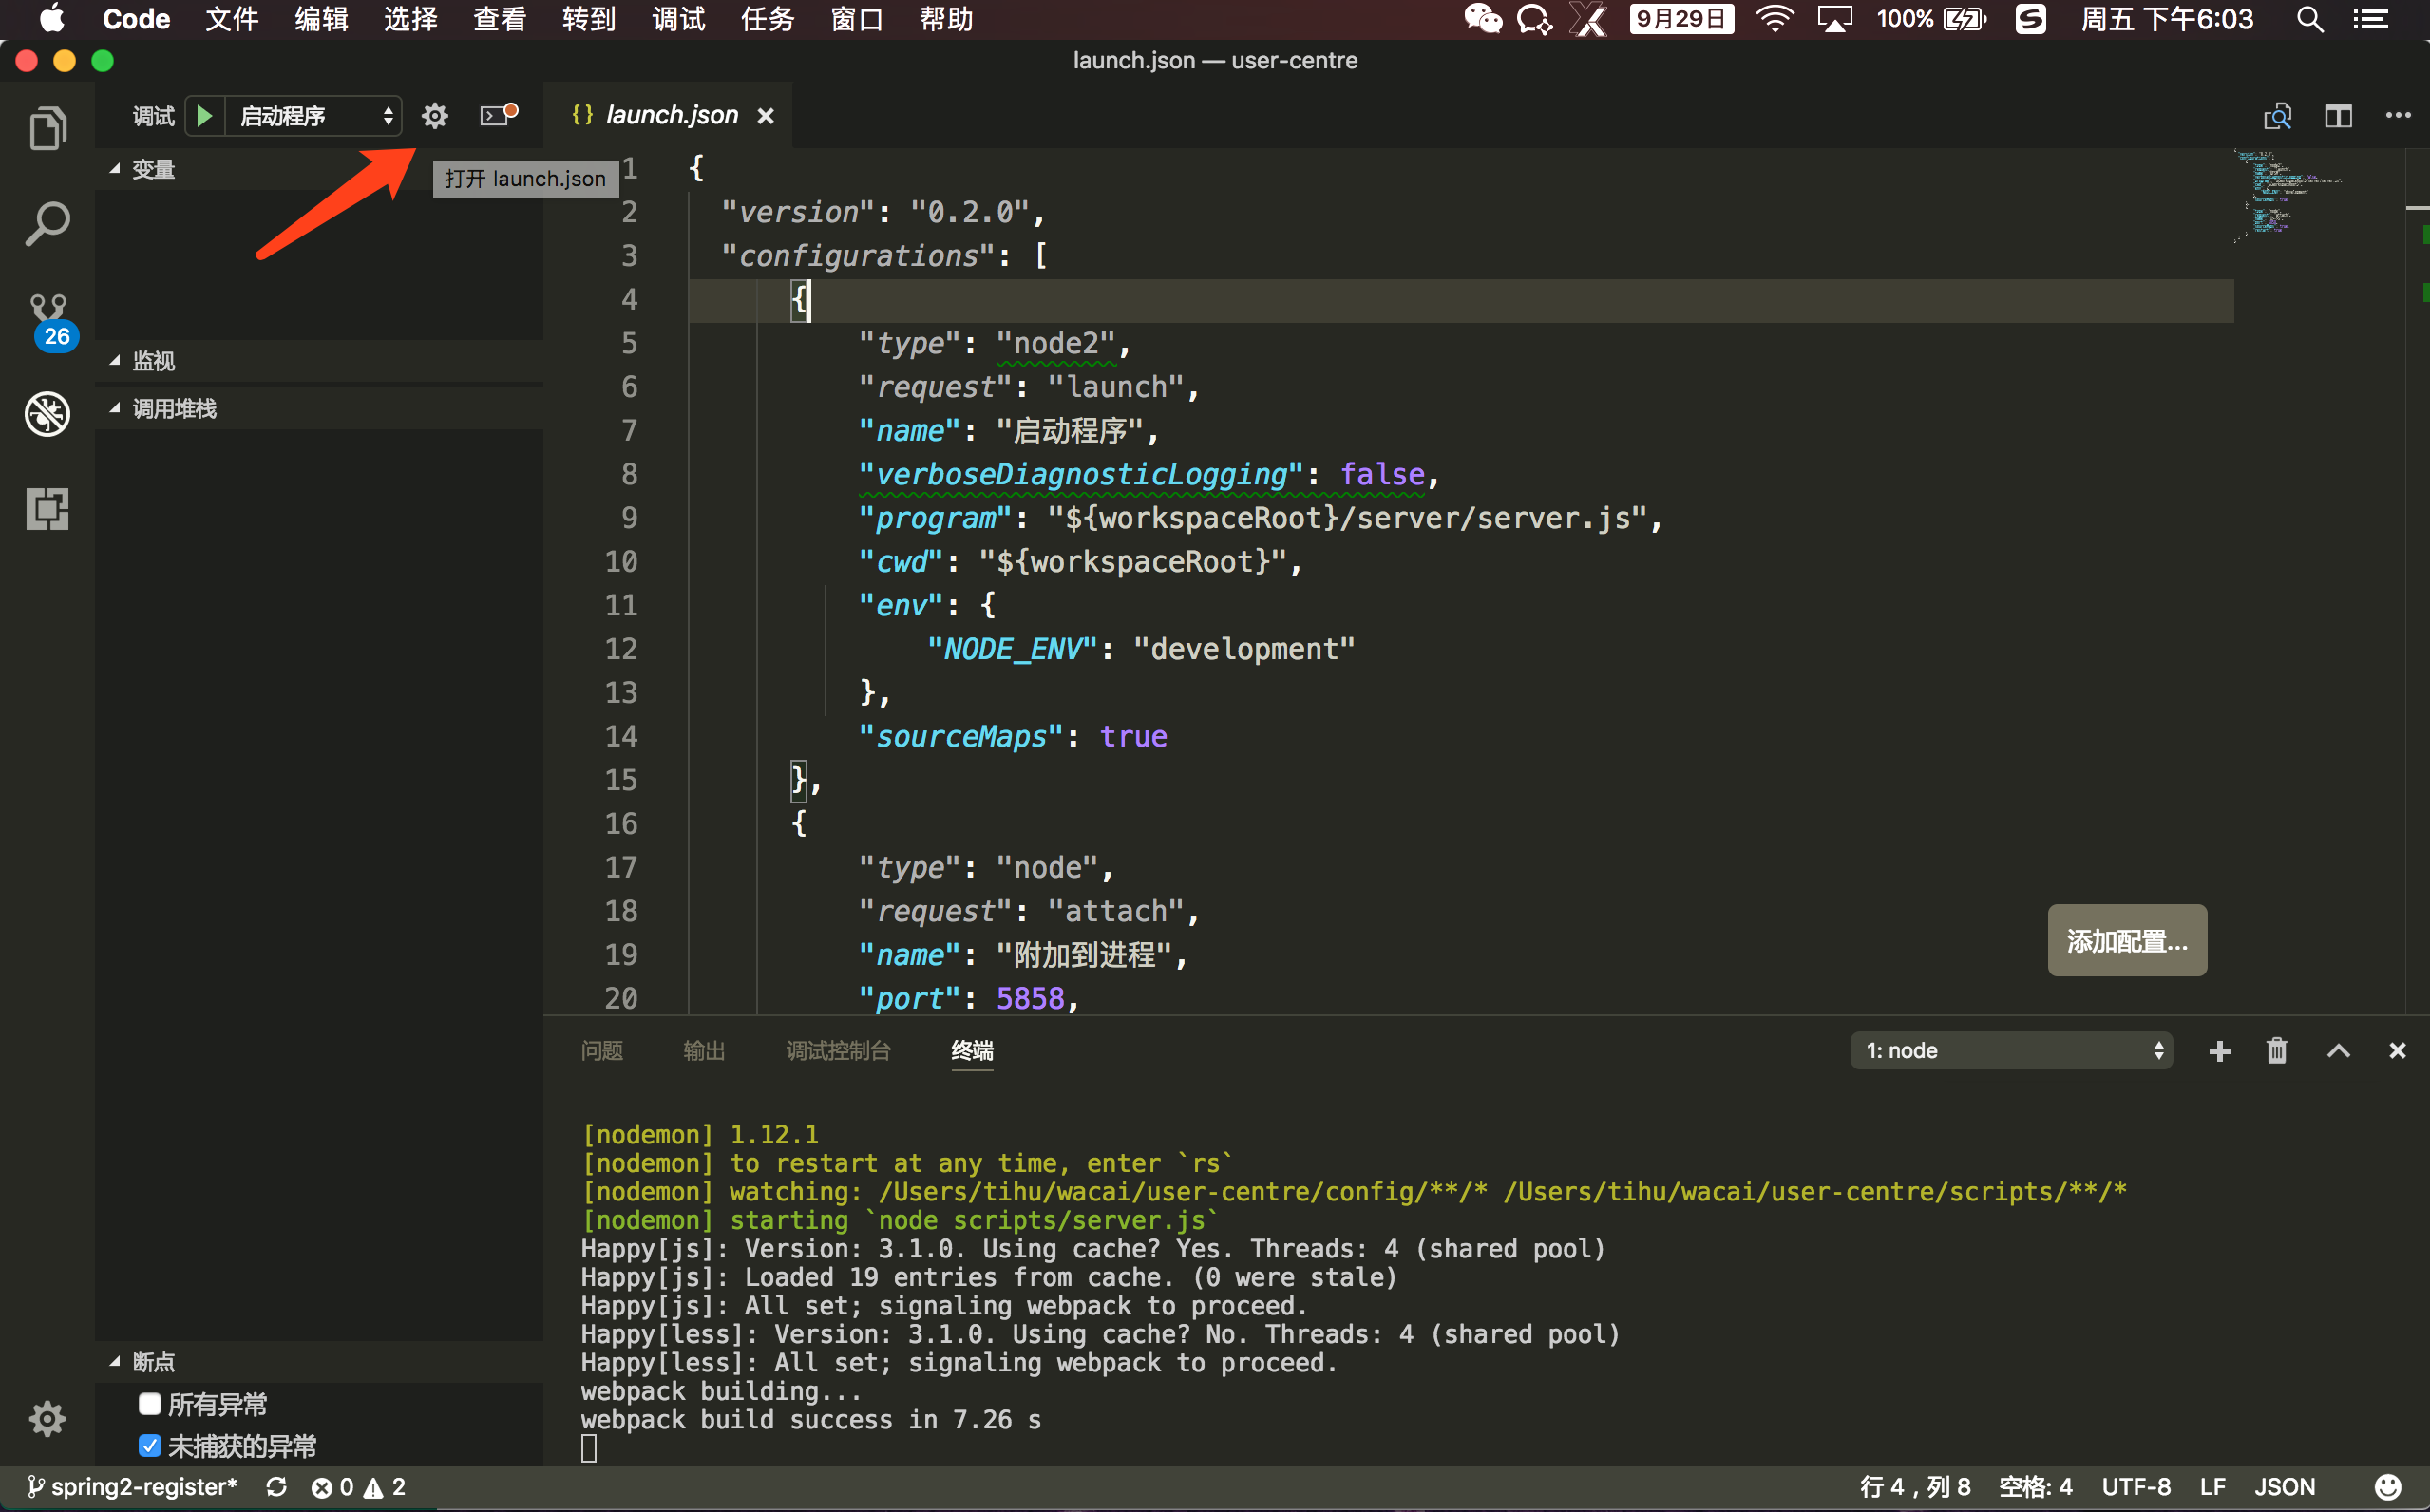Open the '1: node' terminal selector dropdown
Viewport: 2430px width, 1512px height.
click(x=2011, y=1051)
